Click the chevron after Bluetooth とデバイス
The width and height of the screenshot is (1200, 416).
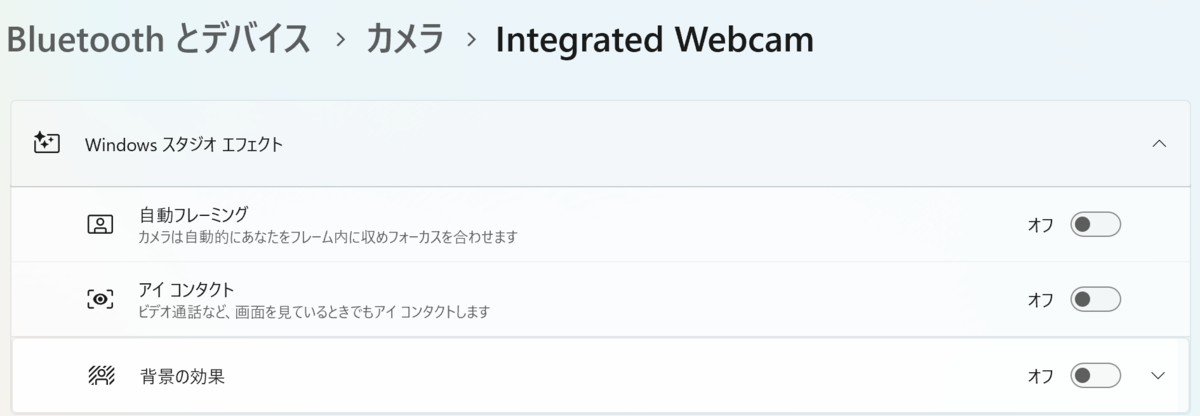click(341, 40)
